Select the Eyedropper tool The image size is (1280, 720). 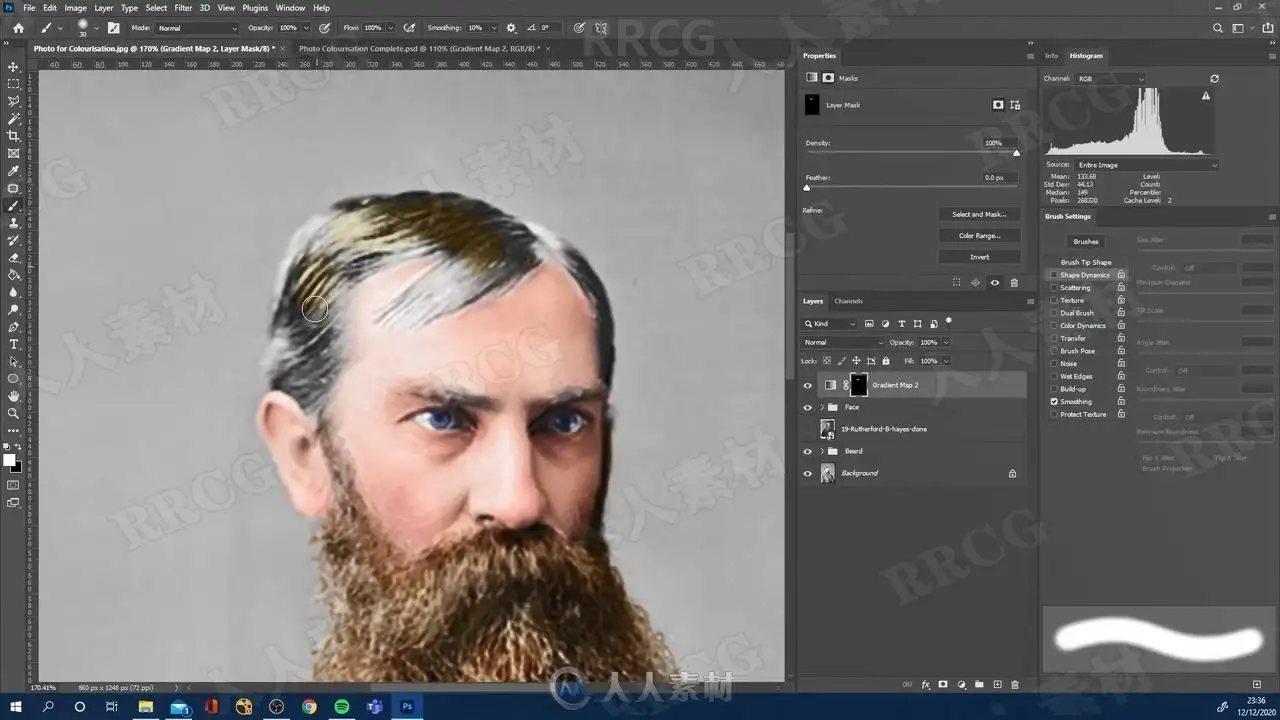coord(13,171)
